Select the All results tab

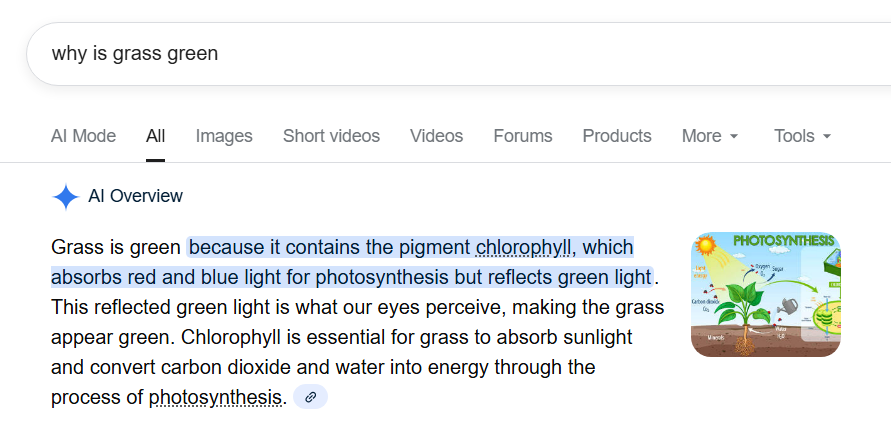pyautogui.click(x=155, y=136)
